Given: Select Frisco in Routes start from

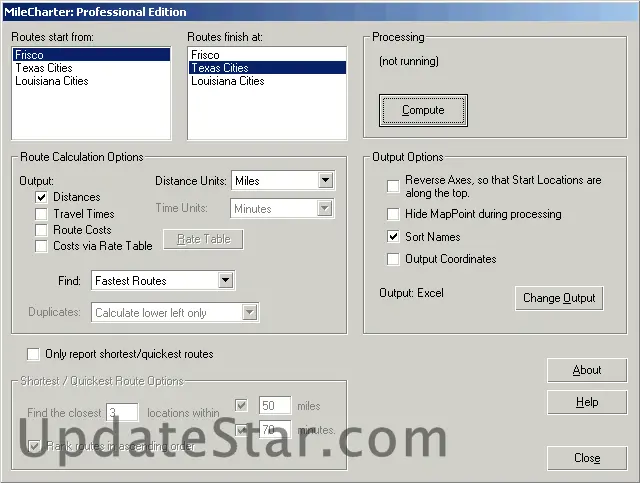Looking at the screenshot, I should 91,55.
